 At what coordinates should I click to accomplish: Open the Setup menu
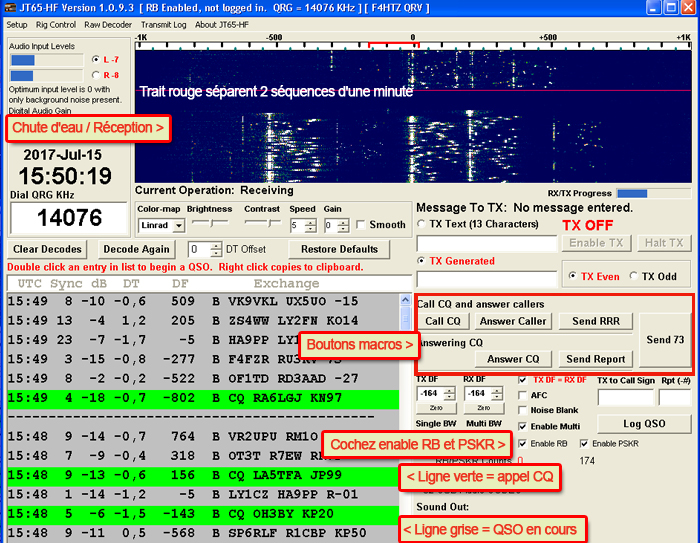tap(17, 25)
